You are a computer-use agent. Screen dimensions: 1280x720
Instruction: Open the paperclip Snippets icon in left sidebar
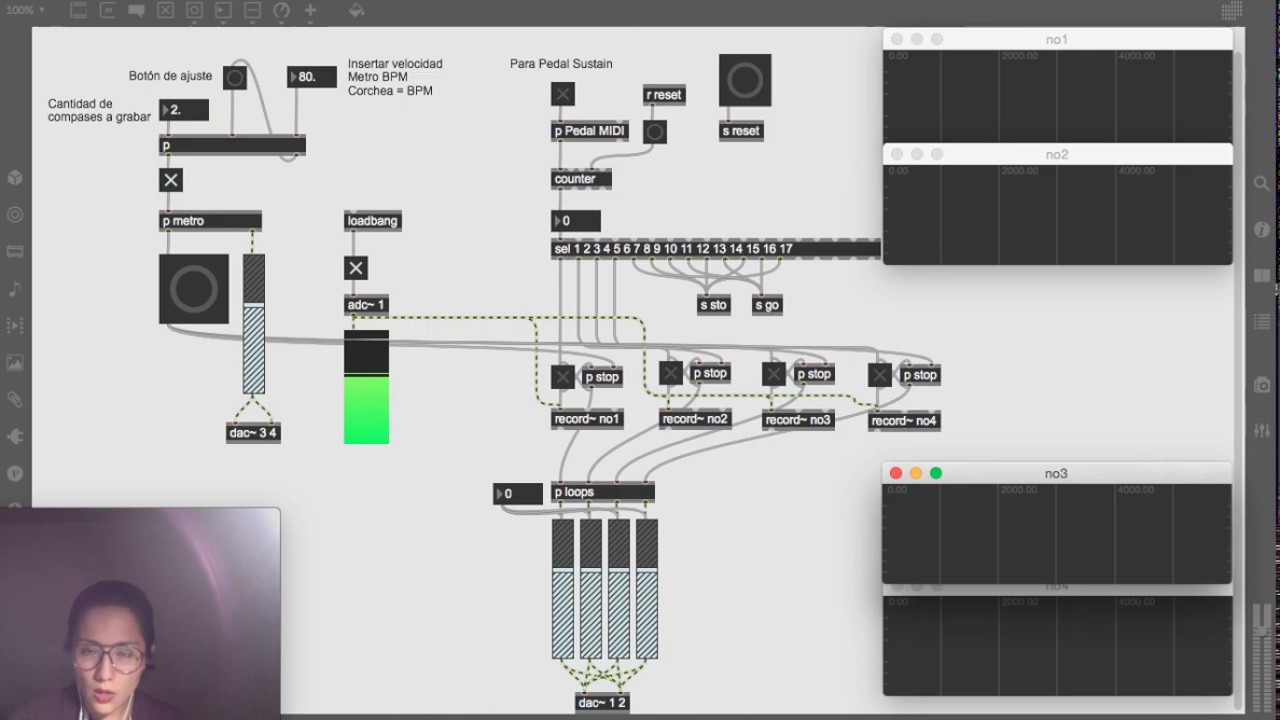point(15,399)
